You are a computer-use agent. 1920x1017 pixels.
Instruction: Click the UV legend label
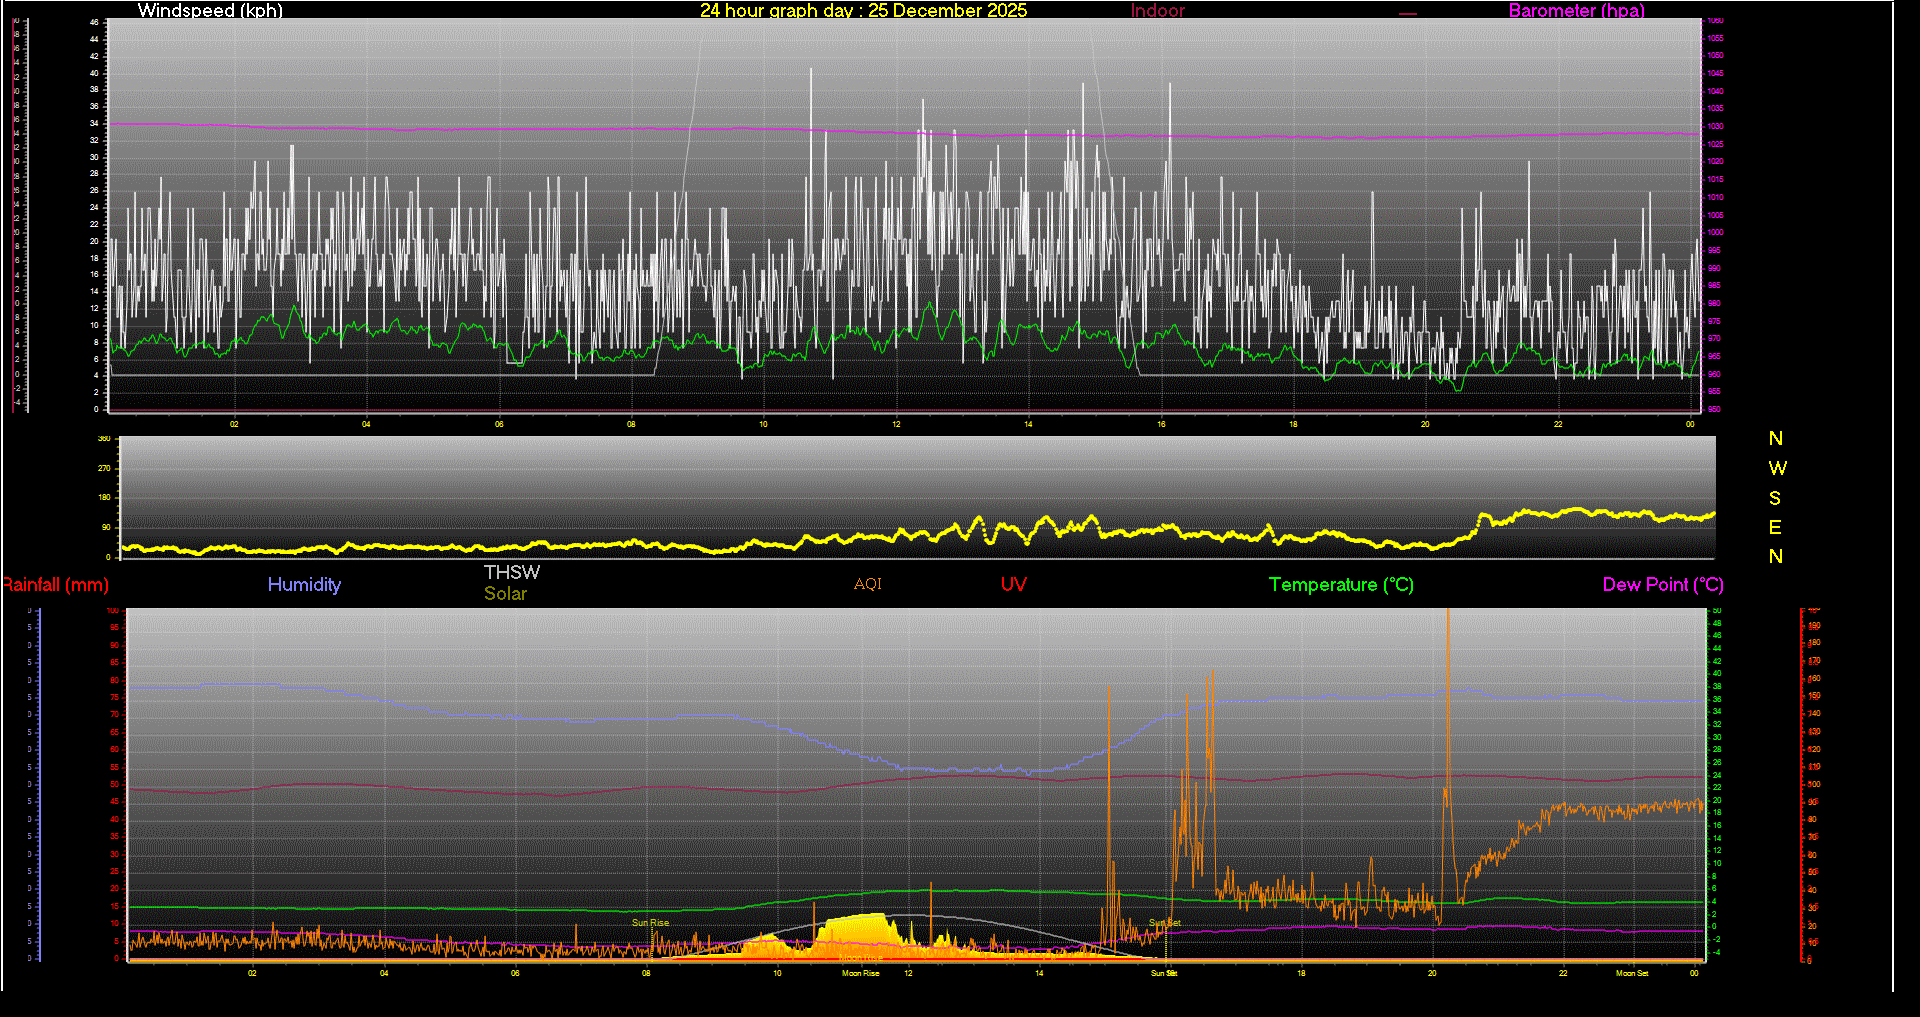(1013, 585)
